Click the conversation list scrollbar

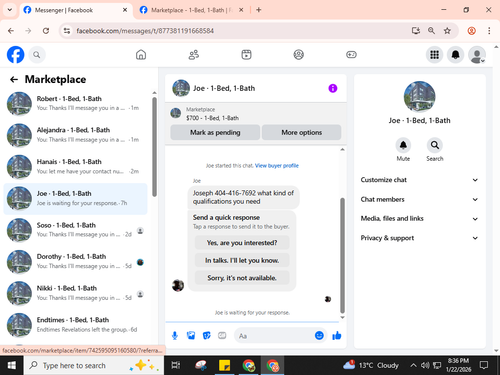(154, 147)
